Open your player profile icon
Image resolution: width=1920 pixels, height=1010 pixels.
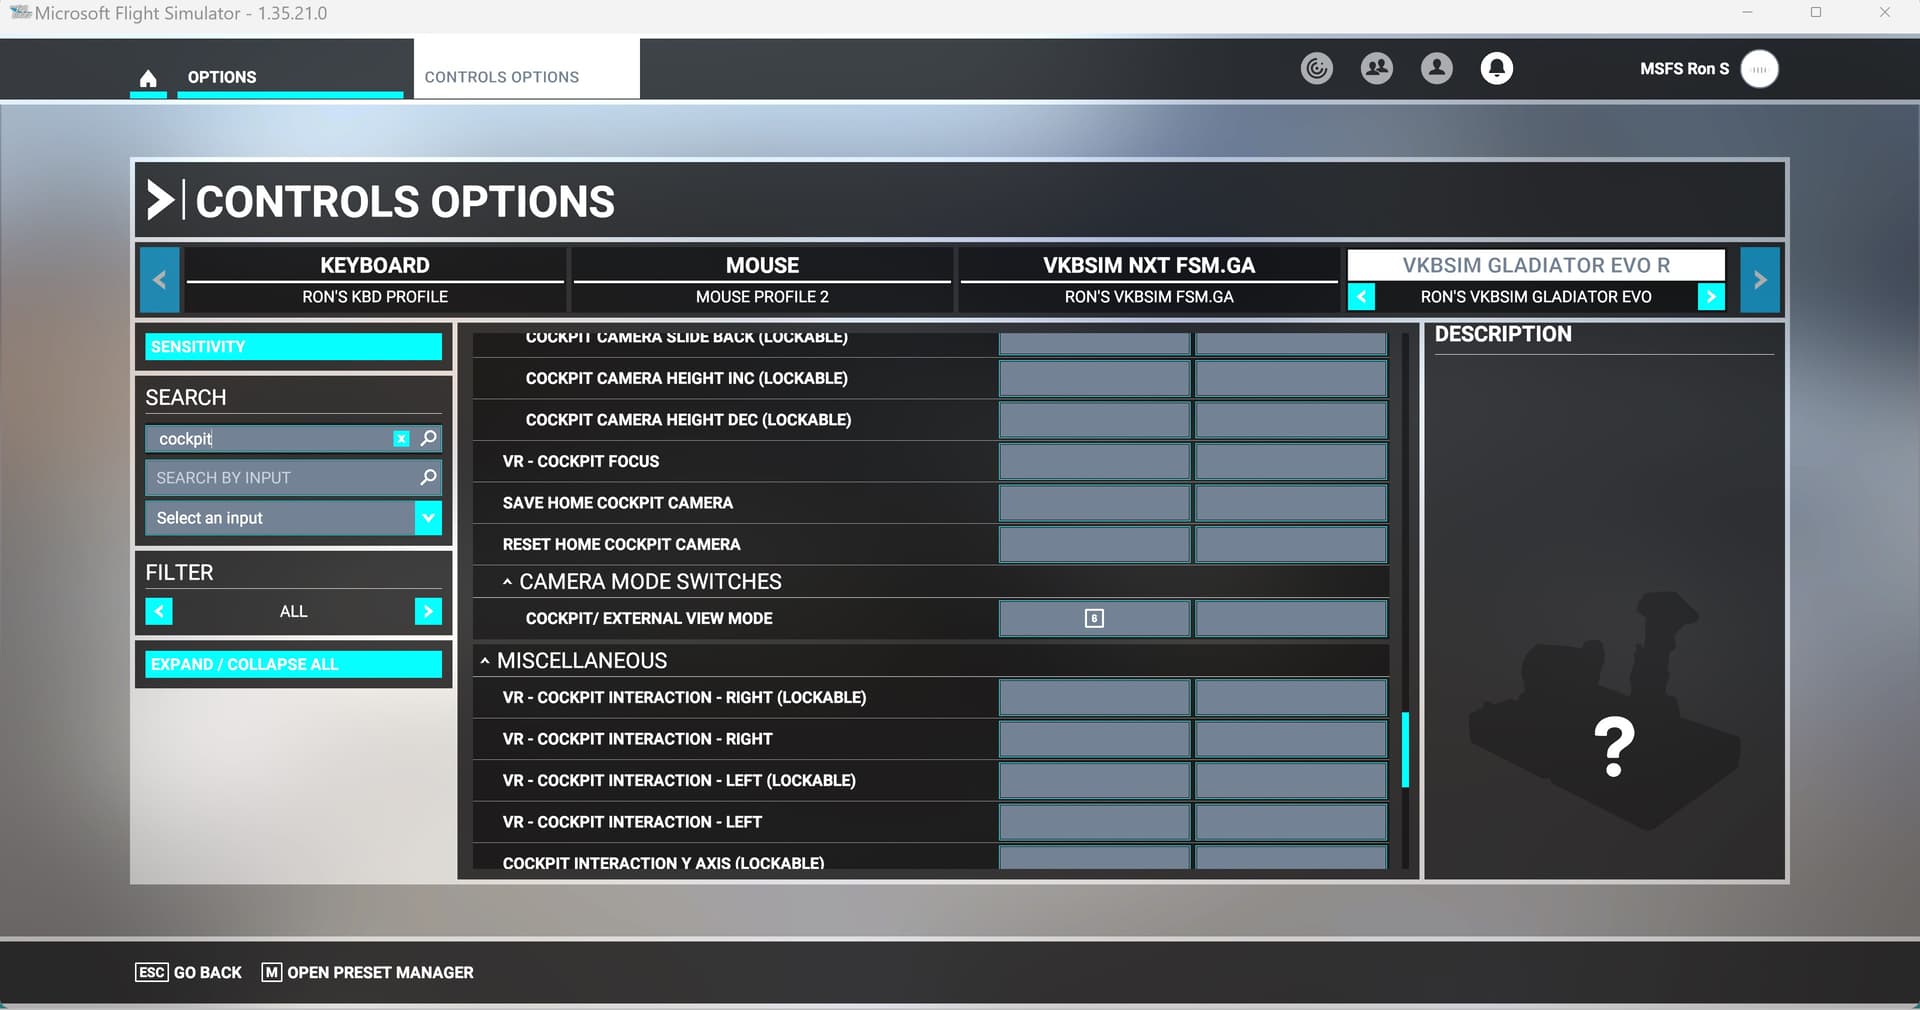point(1436,68)
